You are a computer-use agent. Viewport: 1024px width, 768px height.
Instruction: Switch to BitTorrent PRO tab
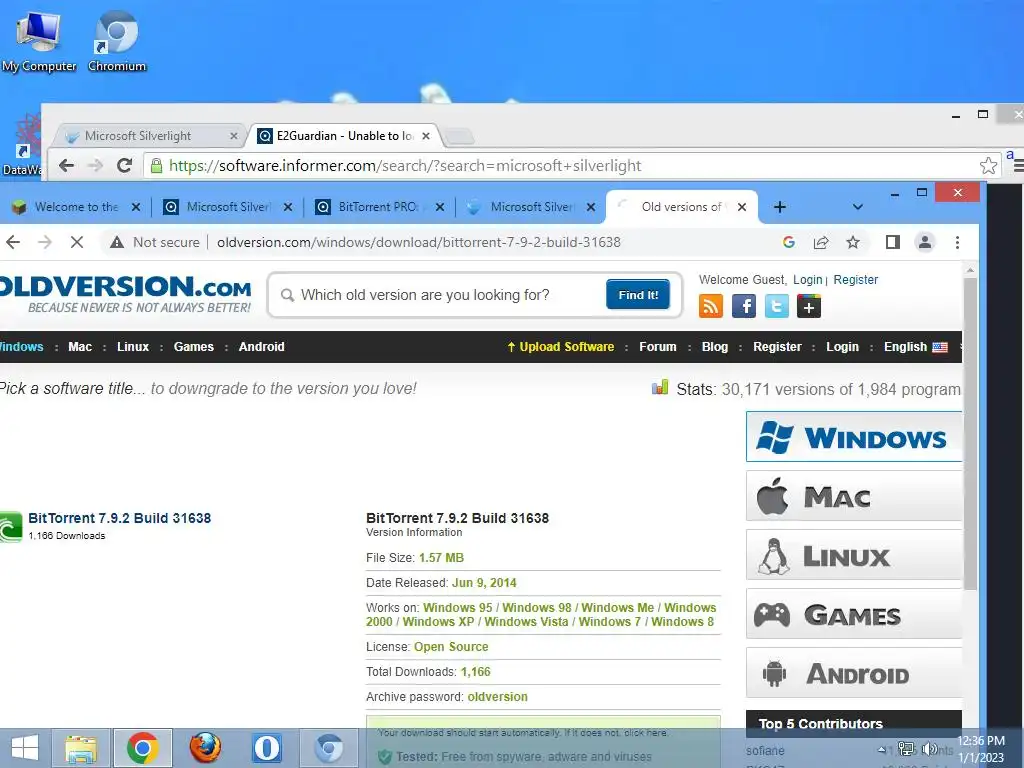[377, 207]
